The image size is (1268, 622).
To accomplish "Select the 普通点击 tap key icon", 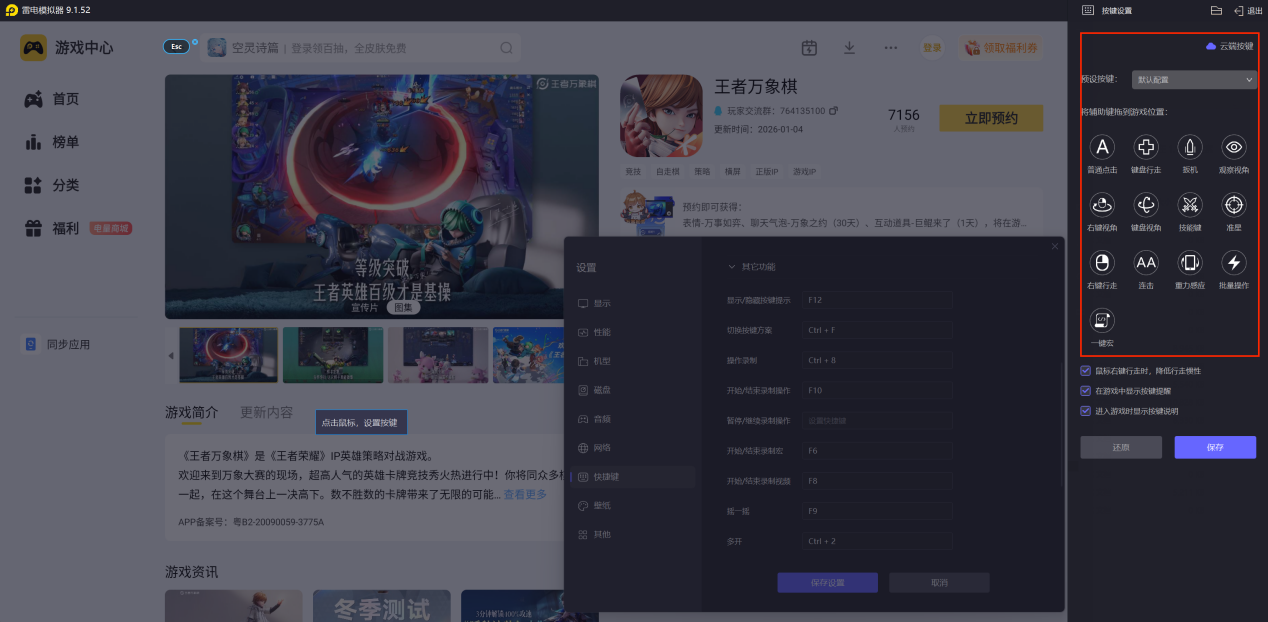I will click(1102, 148).
